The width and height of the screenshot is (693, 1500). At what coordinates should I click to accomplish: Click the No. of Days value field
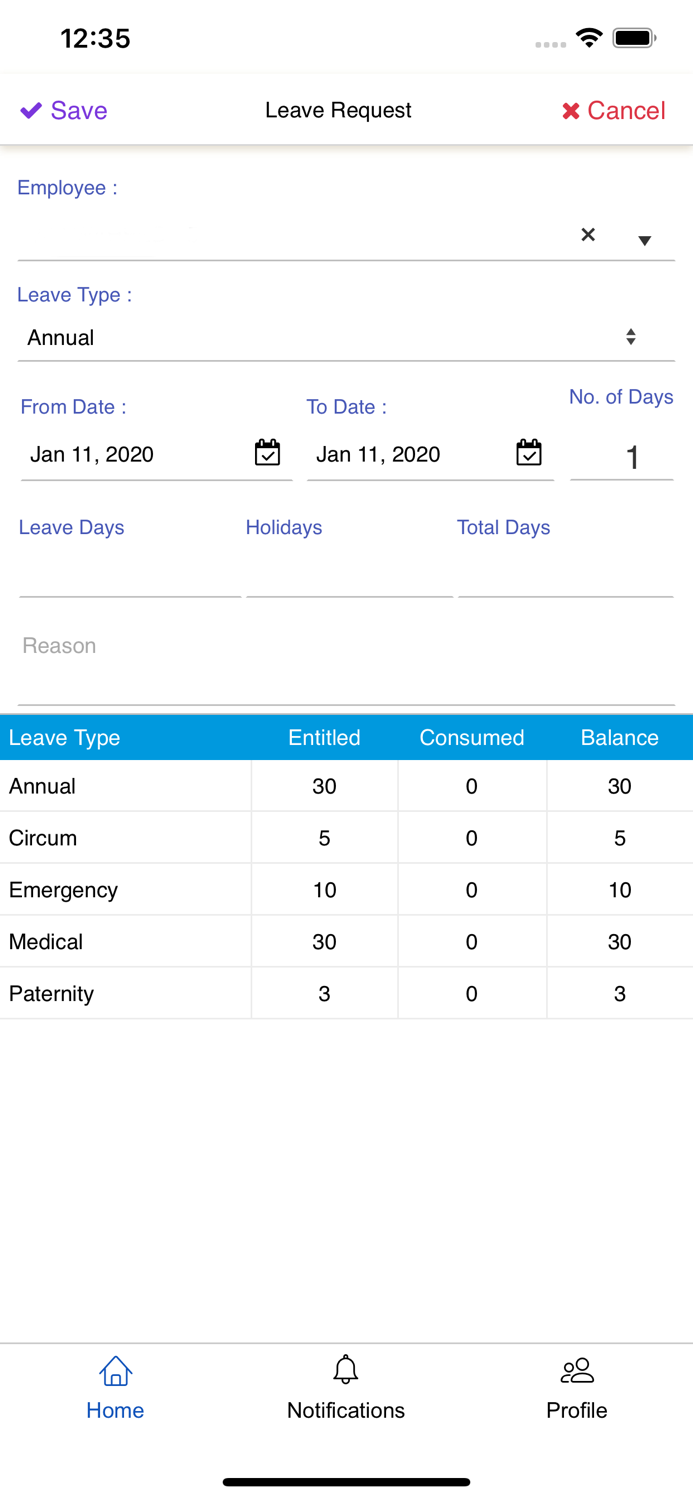coord(632,457)
